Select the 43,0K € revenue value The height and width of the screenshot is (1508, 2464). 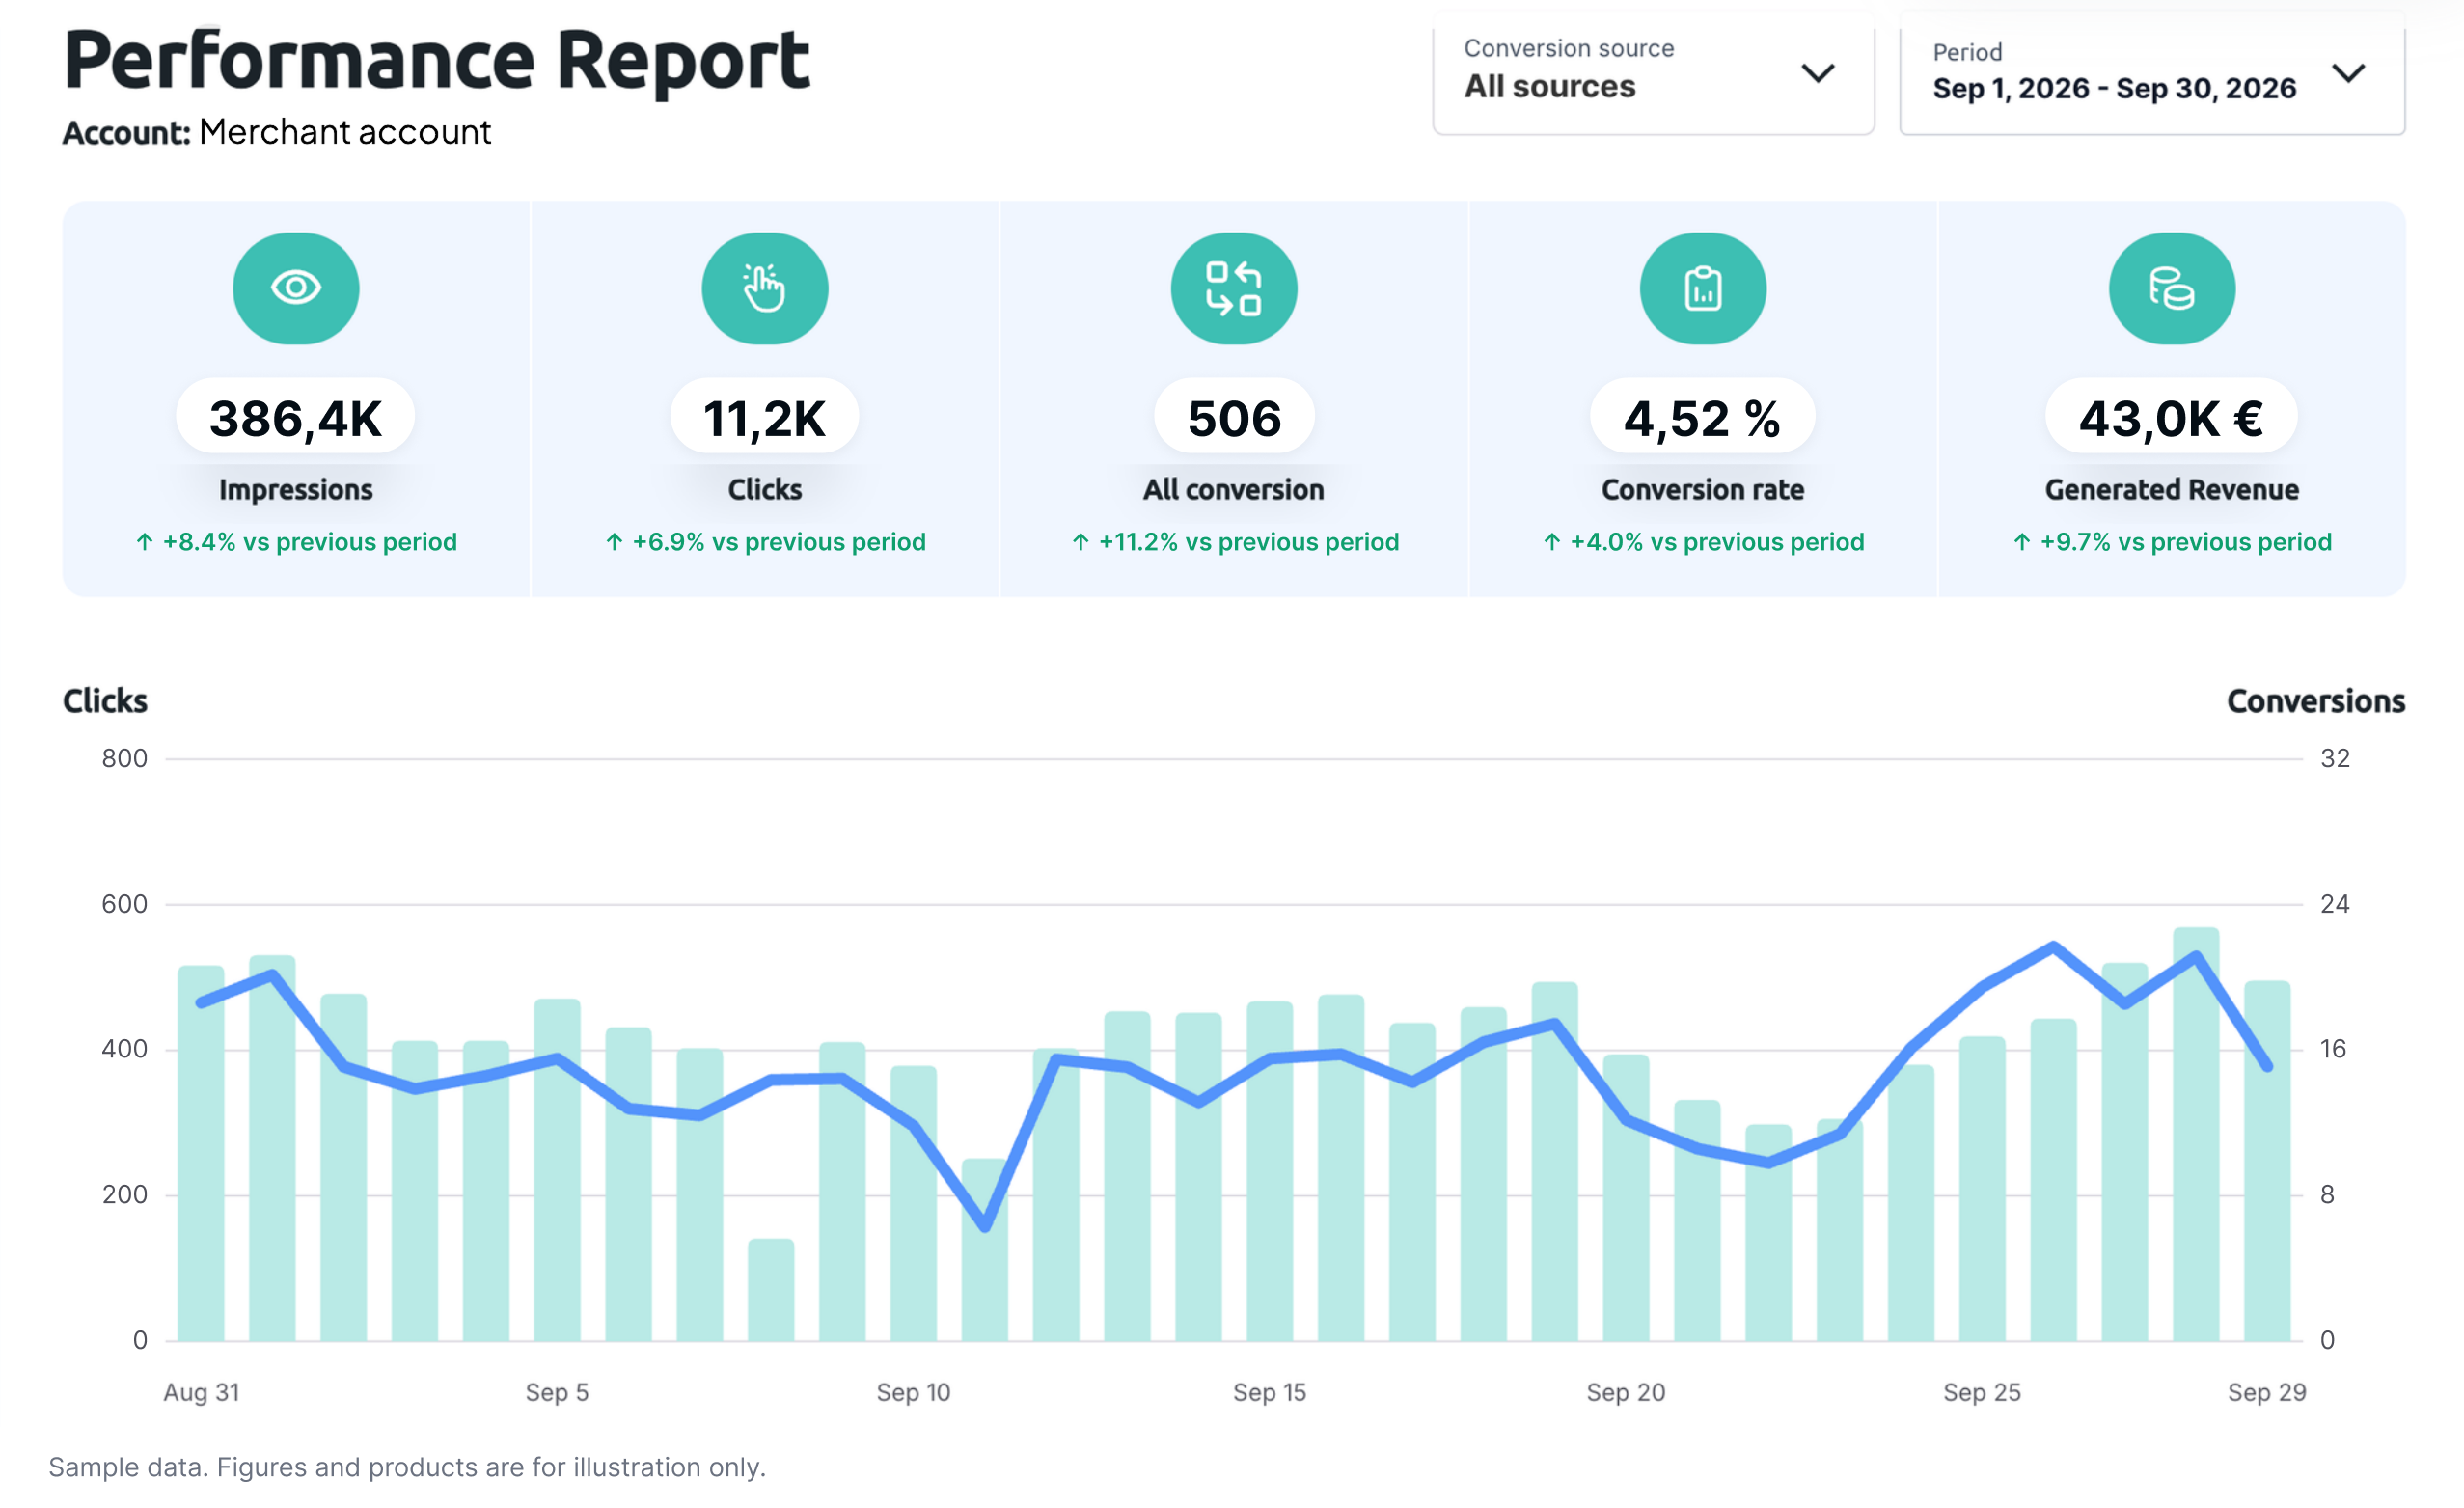2172,418
